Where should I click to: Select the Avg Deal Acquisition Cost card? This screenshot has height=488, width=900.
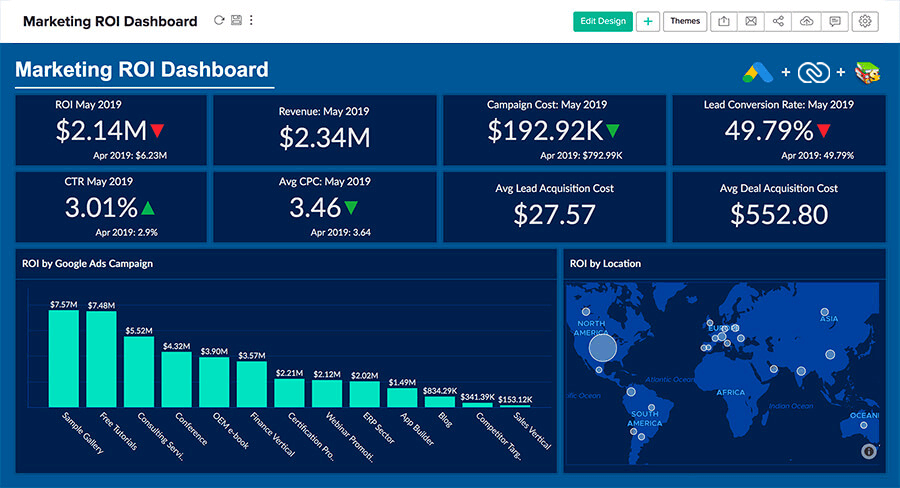point(778,206)
